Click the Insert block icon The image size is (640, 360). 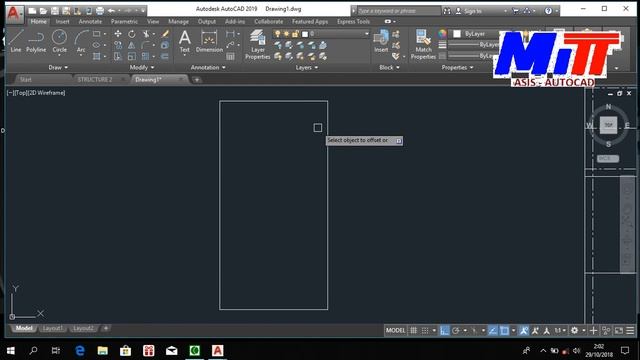[x=381, y=41]
